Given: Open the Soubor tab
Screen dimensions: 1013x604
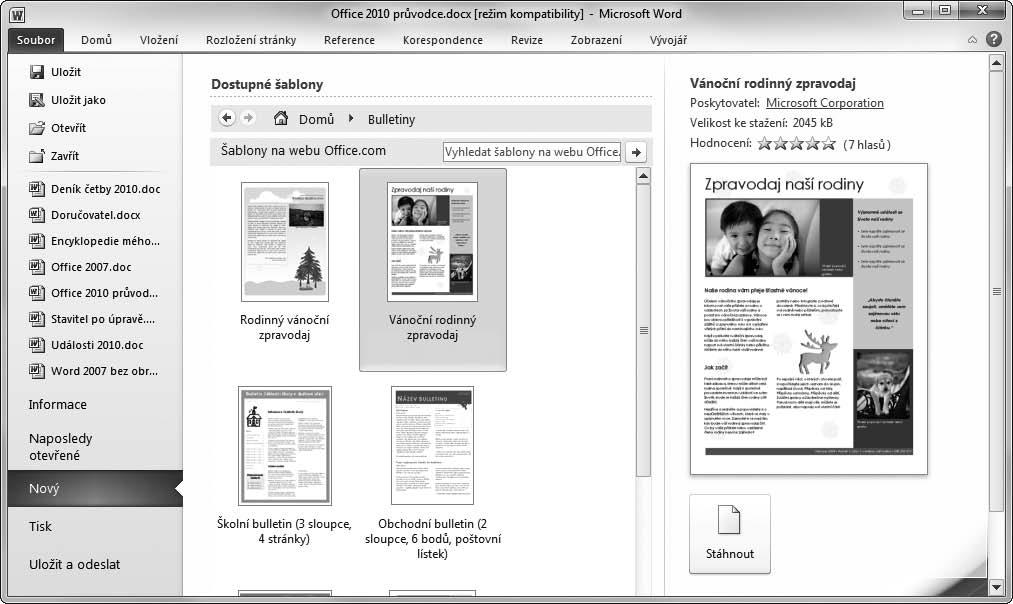Looking at the screenshot, I should click(36, 40).
